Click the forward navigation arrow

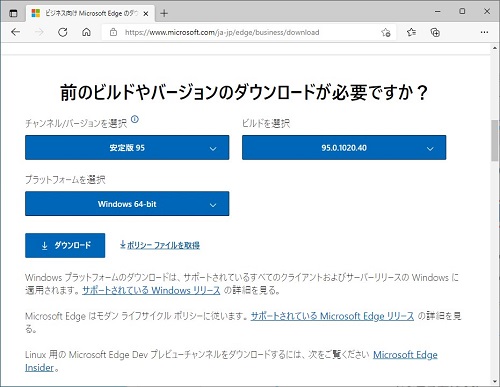pos(39,32)
